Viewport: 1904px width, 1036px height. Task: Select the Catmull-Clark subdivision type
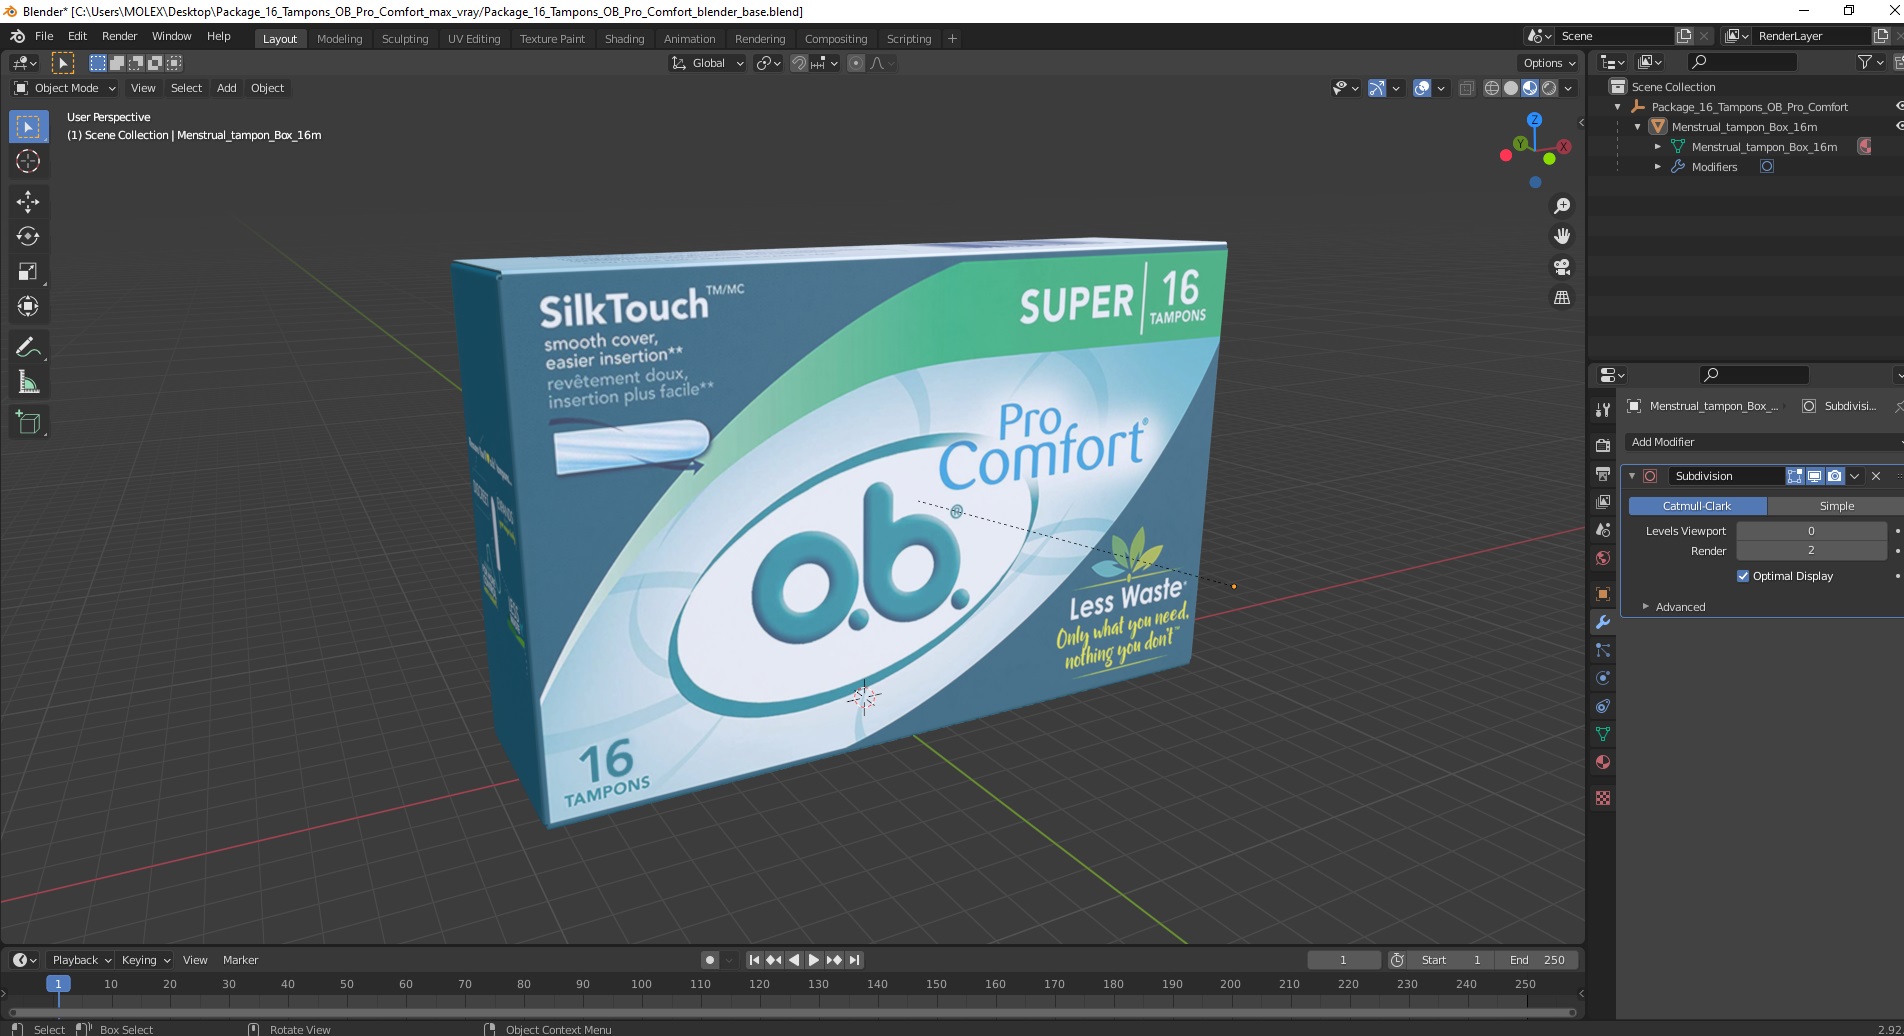[x=1697, y=506]
